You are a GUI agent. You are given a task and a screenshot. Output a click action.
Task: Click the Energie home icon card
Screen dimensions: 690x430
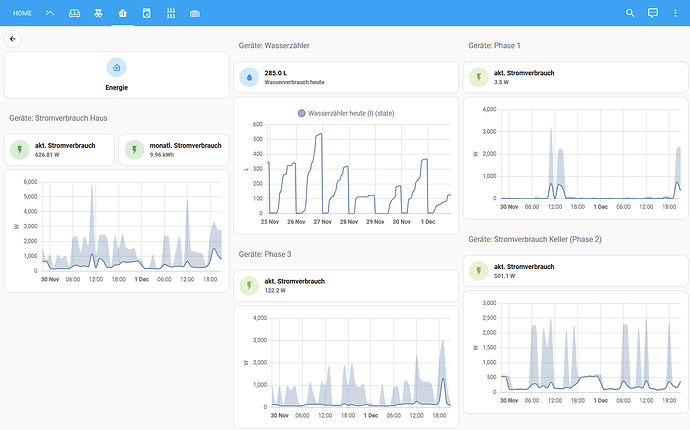click(117, 75)
